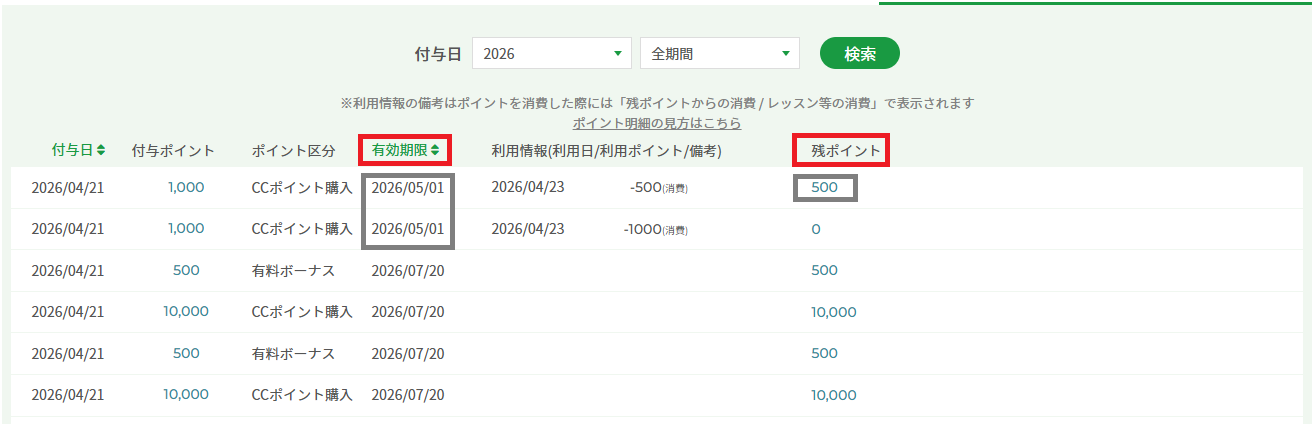Select the -500(消費) usage entry
This screenshot has width=1314, height=426.
(x=659, y=188)
